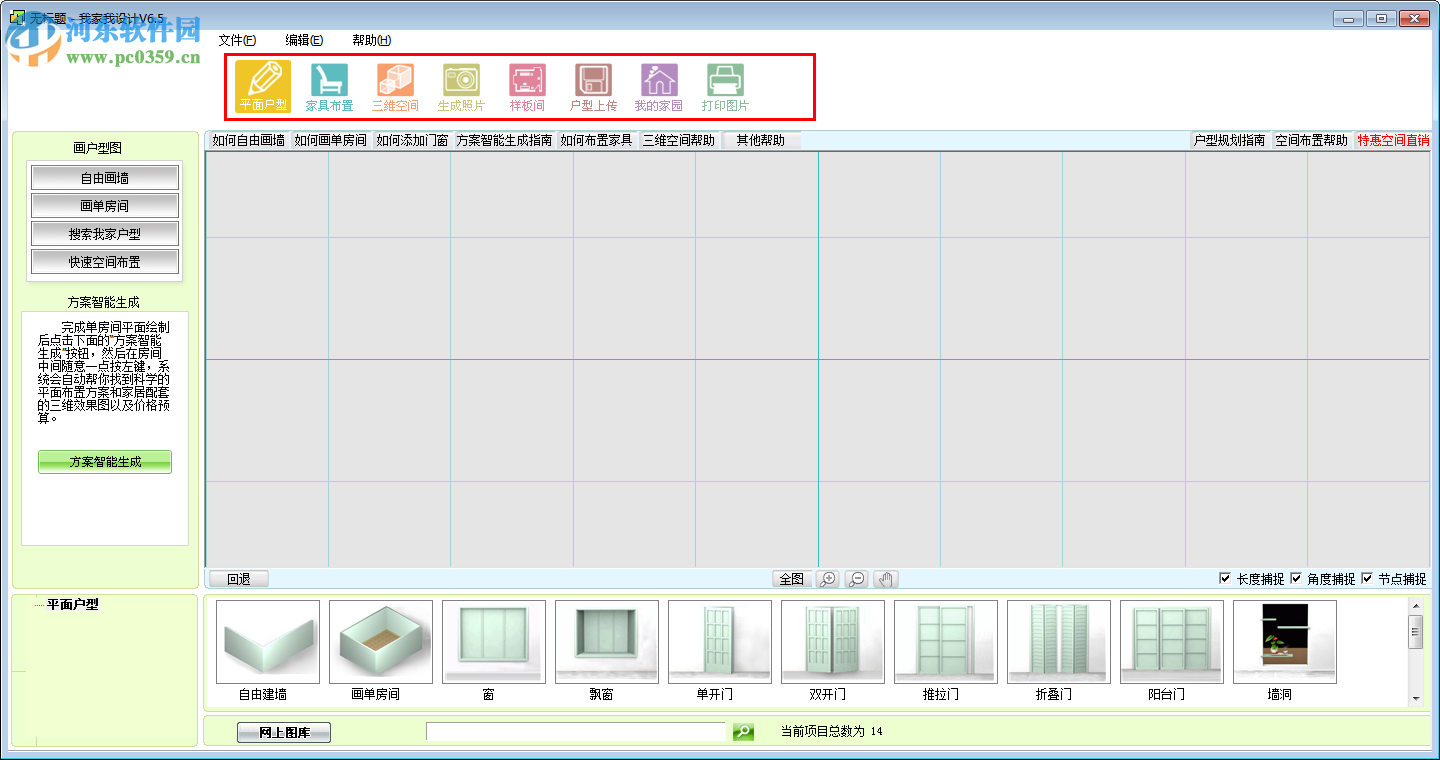
Task: Select the 平面户型 tree node
Action: (x=73, y=604)
